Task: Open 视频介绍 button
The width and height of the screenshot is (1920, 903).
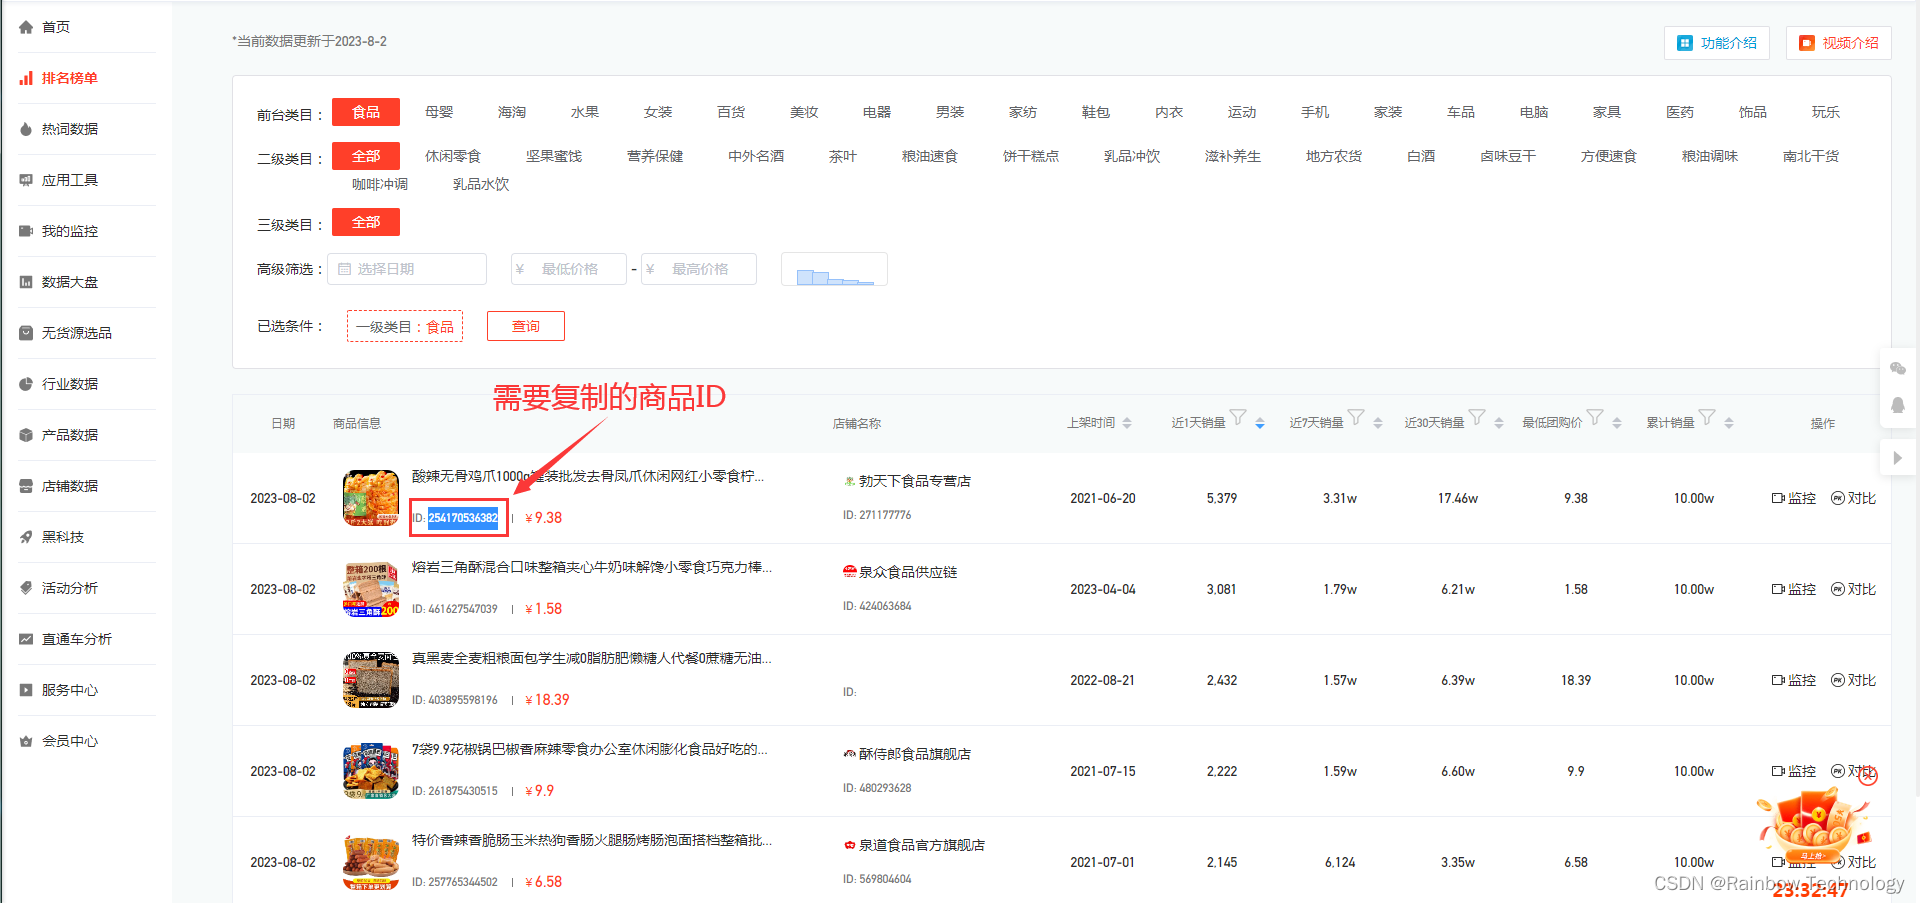Action: pos(1839,43)
